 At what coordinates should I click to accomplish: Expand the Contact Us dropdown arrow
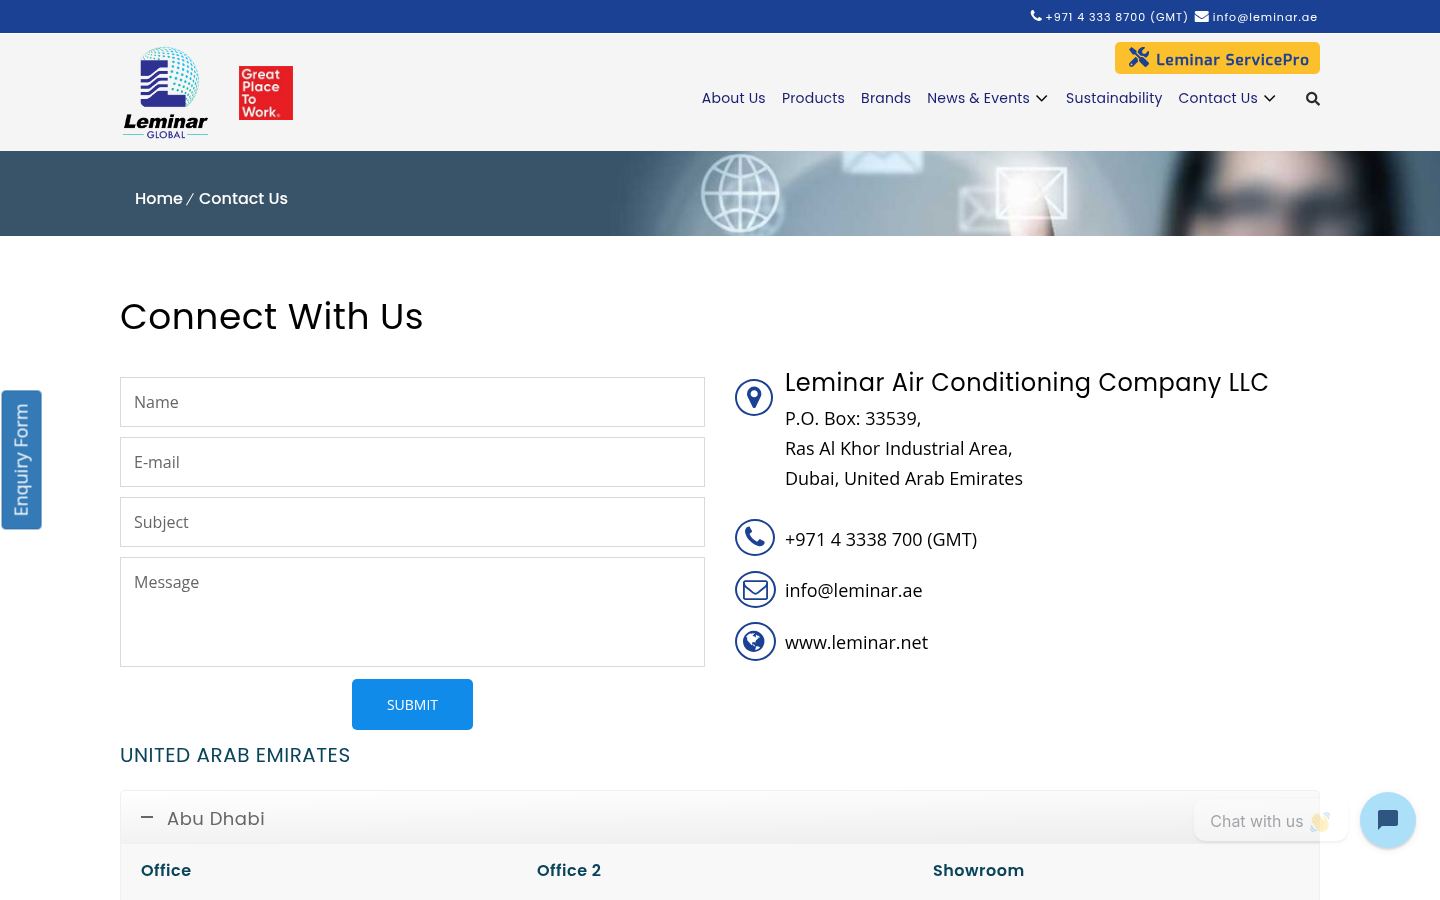point(1270,98)
